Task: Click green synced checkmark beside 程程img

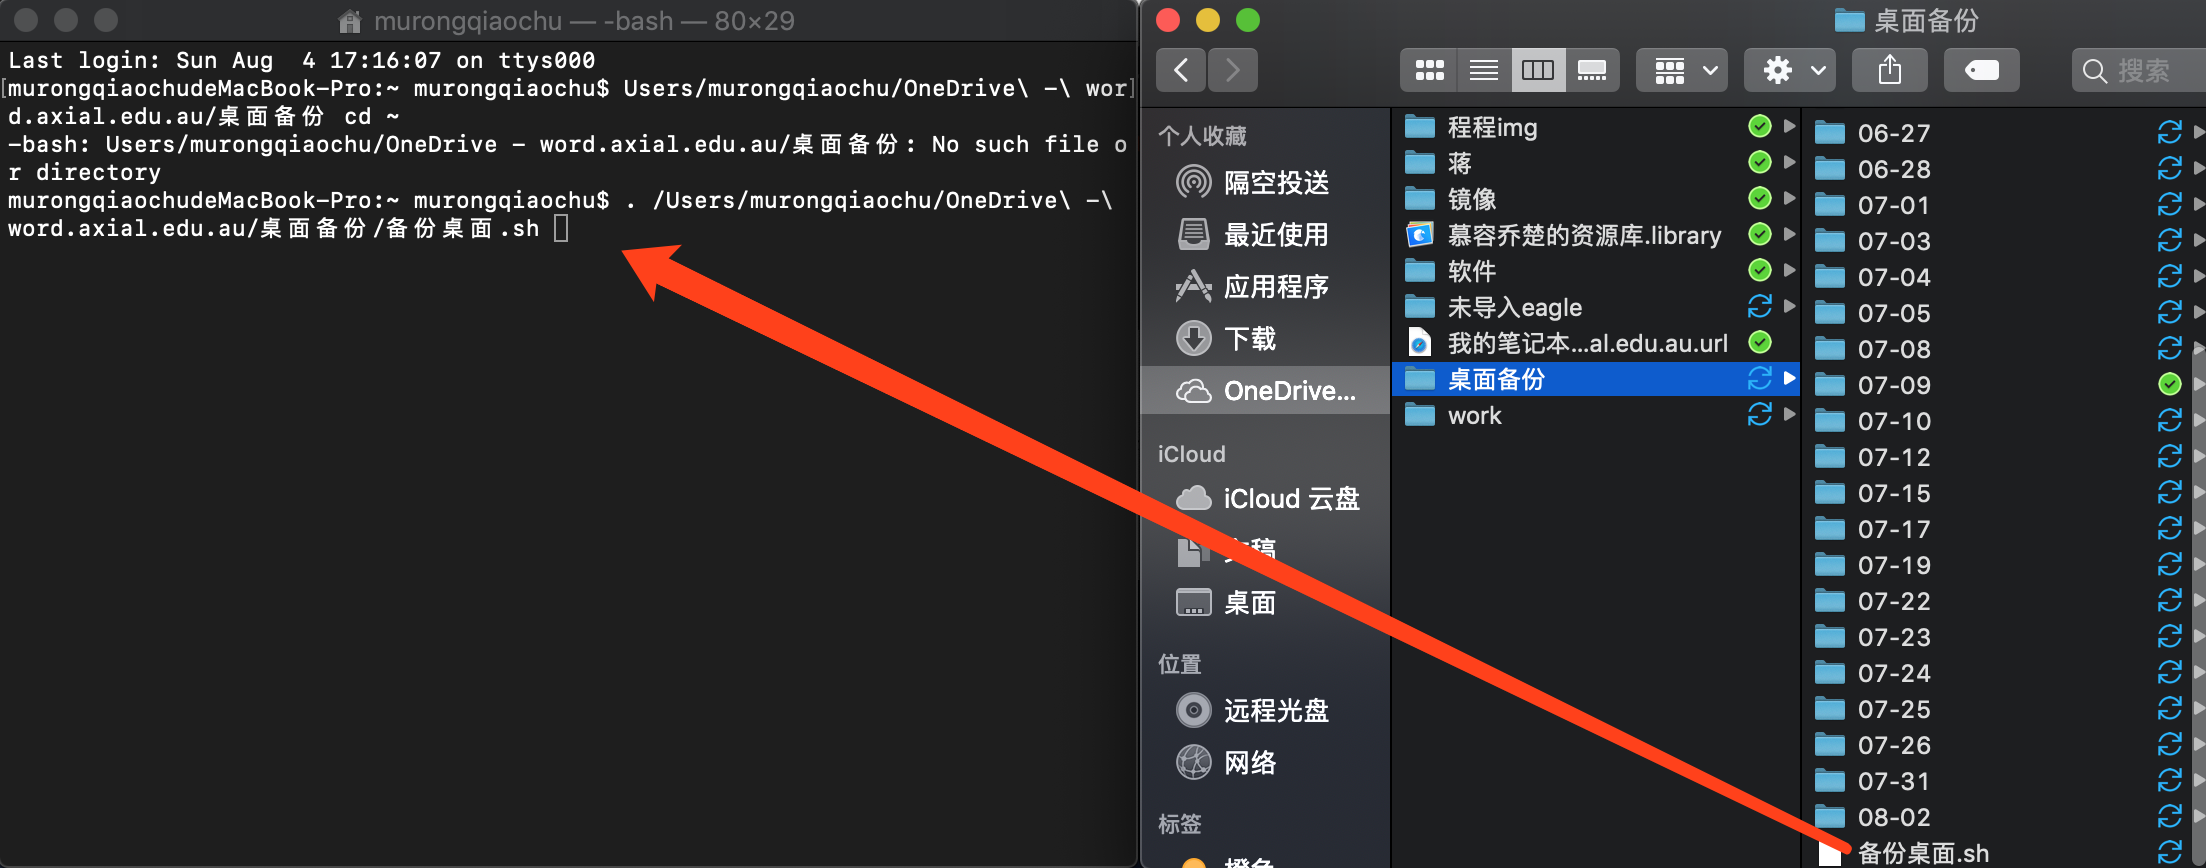Action: 1759,126
